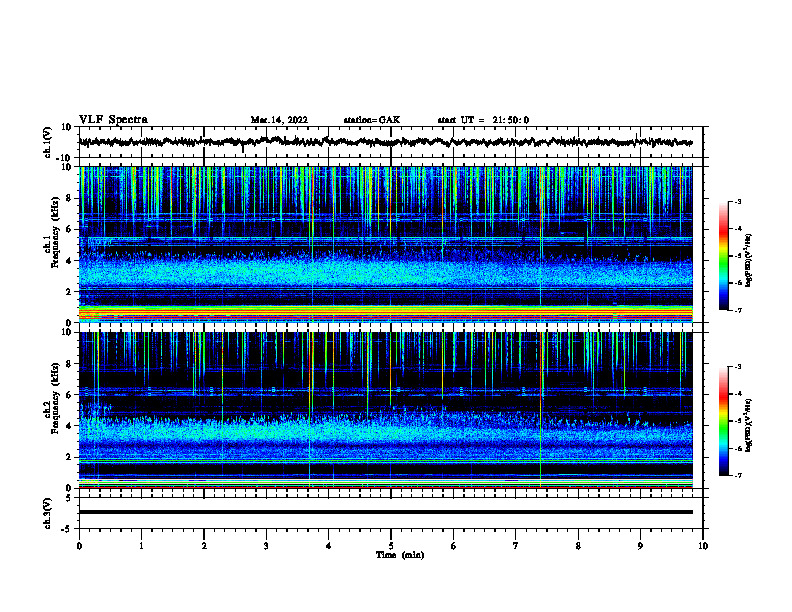This screenshot has height=612, width=792.
Task: Click the ch.1 voltage waveform trace
Action: 385,142
